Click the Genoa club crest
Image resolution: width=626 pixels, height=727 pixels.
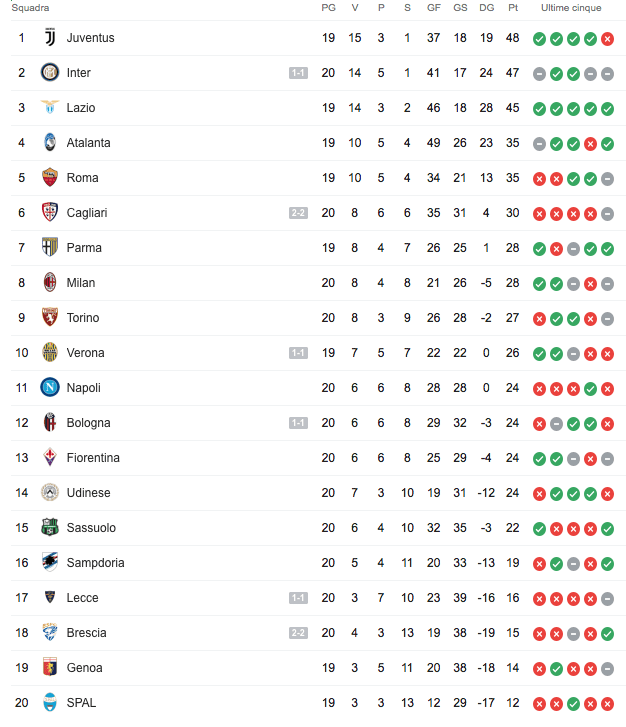(x=50, y=668)
